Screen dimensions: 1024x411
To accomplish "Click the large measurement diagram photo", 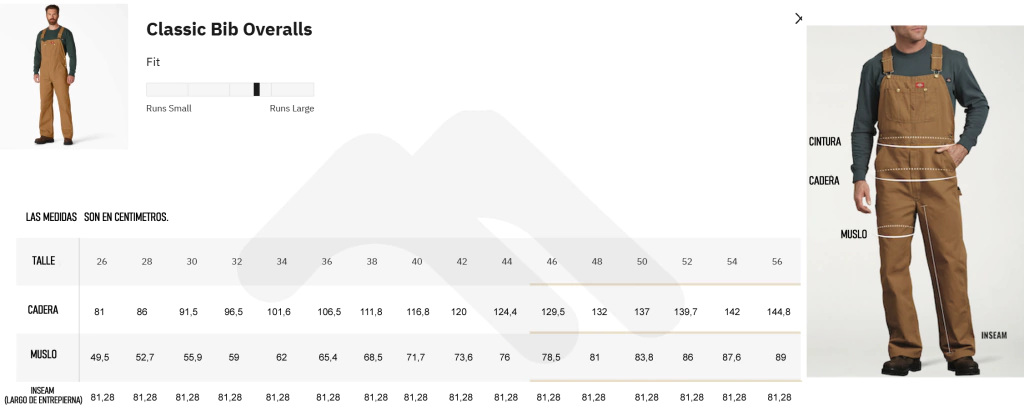I will [915, 201].
